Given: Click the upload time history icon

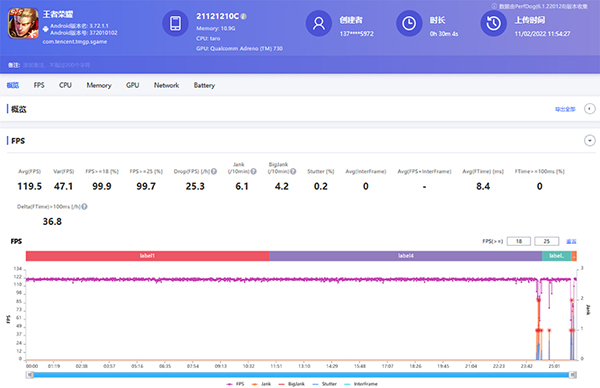Looking at the screenshot, I should click(x=493, y=23).
